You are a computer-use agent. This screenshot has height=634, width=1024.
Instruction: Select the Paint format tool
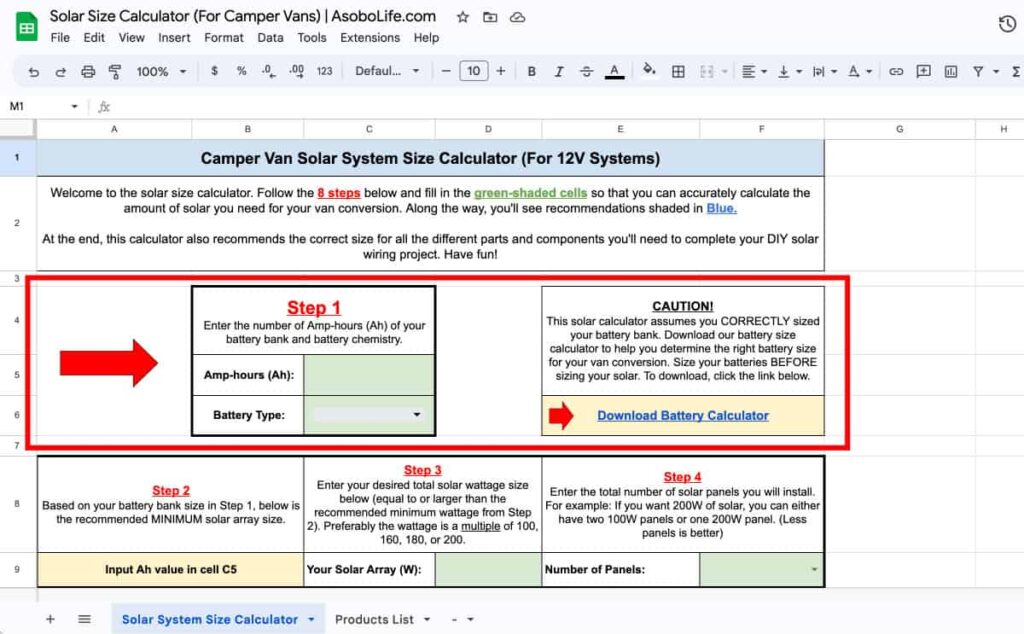point(115,72)
